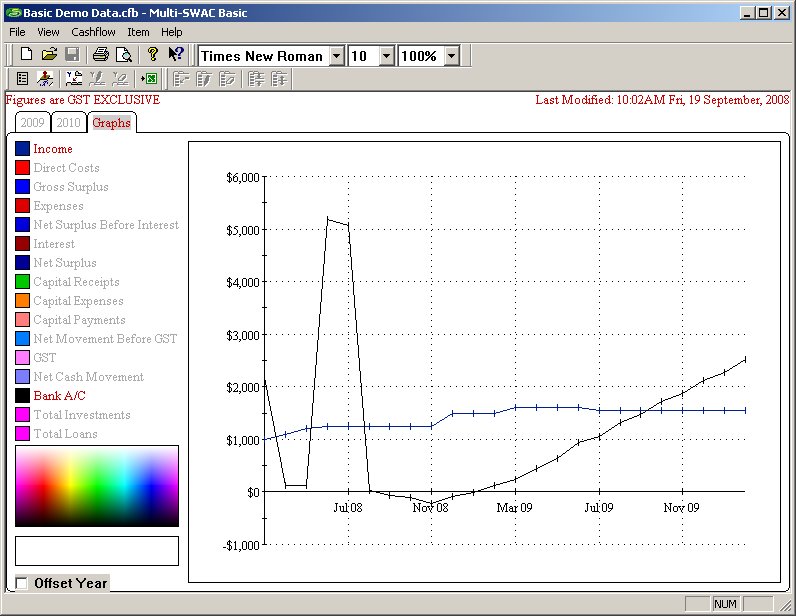Image resolution: width=796 pixels, height=616 pixels.
Task: Click the second greyed item-list edit icon
Action: 204,79
